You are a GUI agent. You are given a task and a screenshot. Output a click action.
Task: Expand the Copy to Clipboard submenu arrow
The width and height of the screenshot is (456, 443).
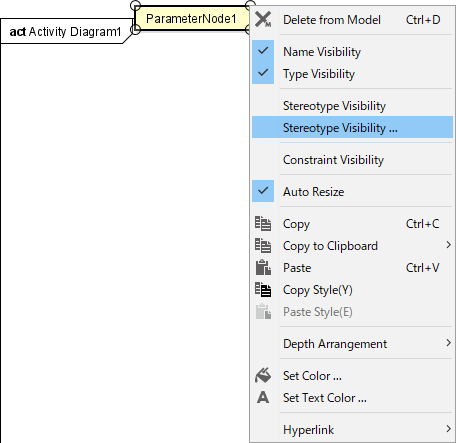(x=448, y=245)
